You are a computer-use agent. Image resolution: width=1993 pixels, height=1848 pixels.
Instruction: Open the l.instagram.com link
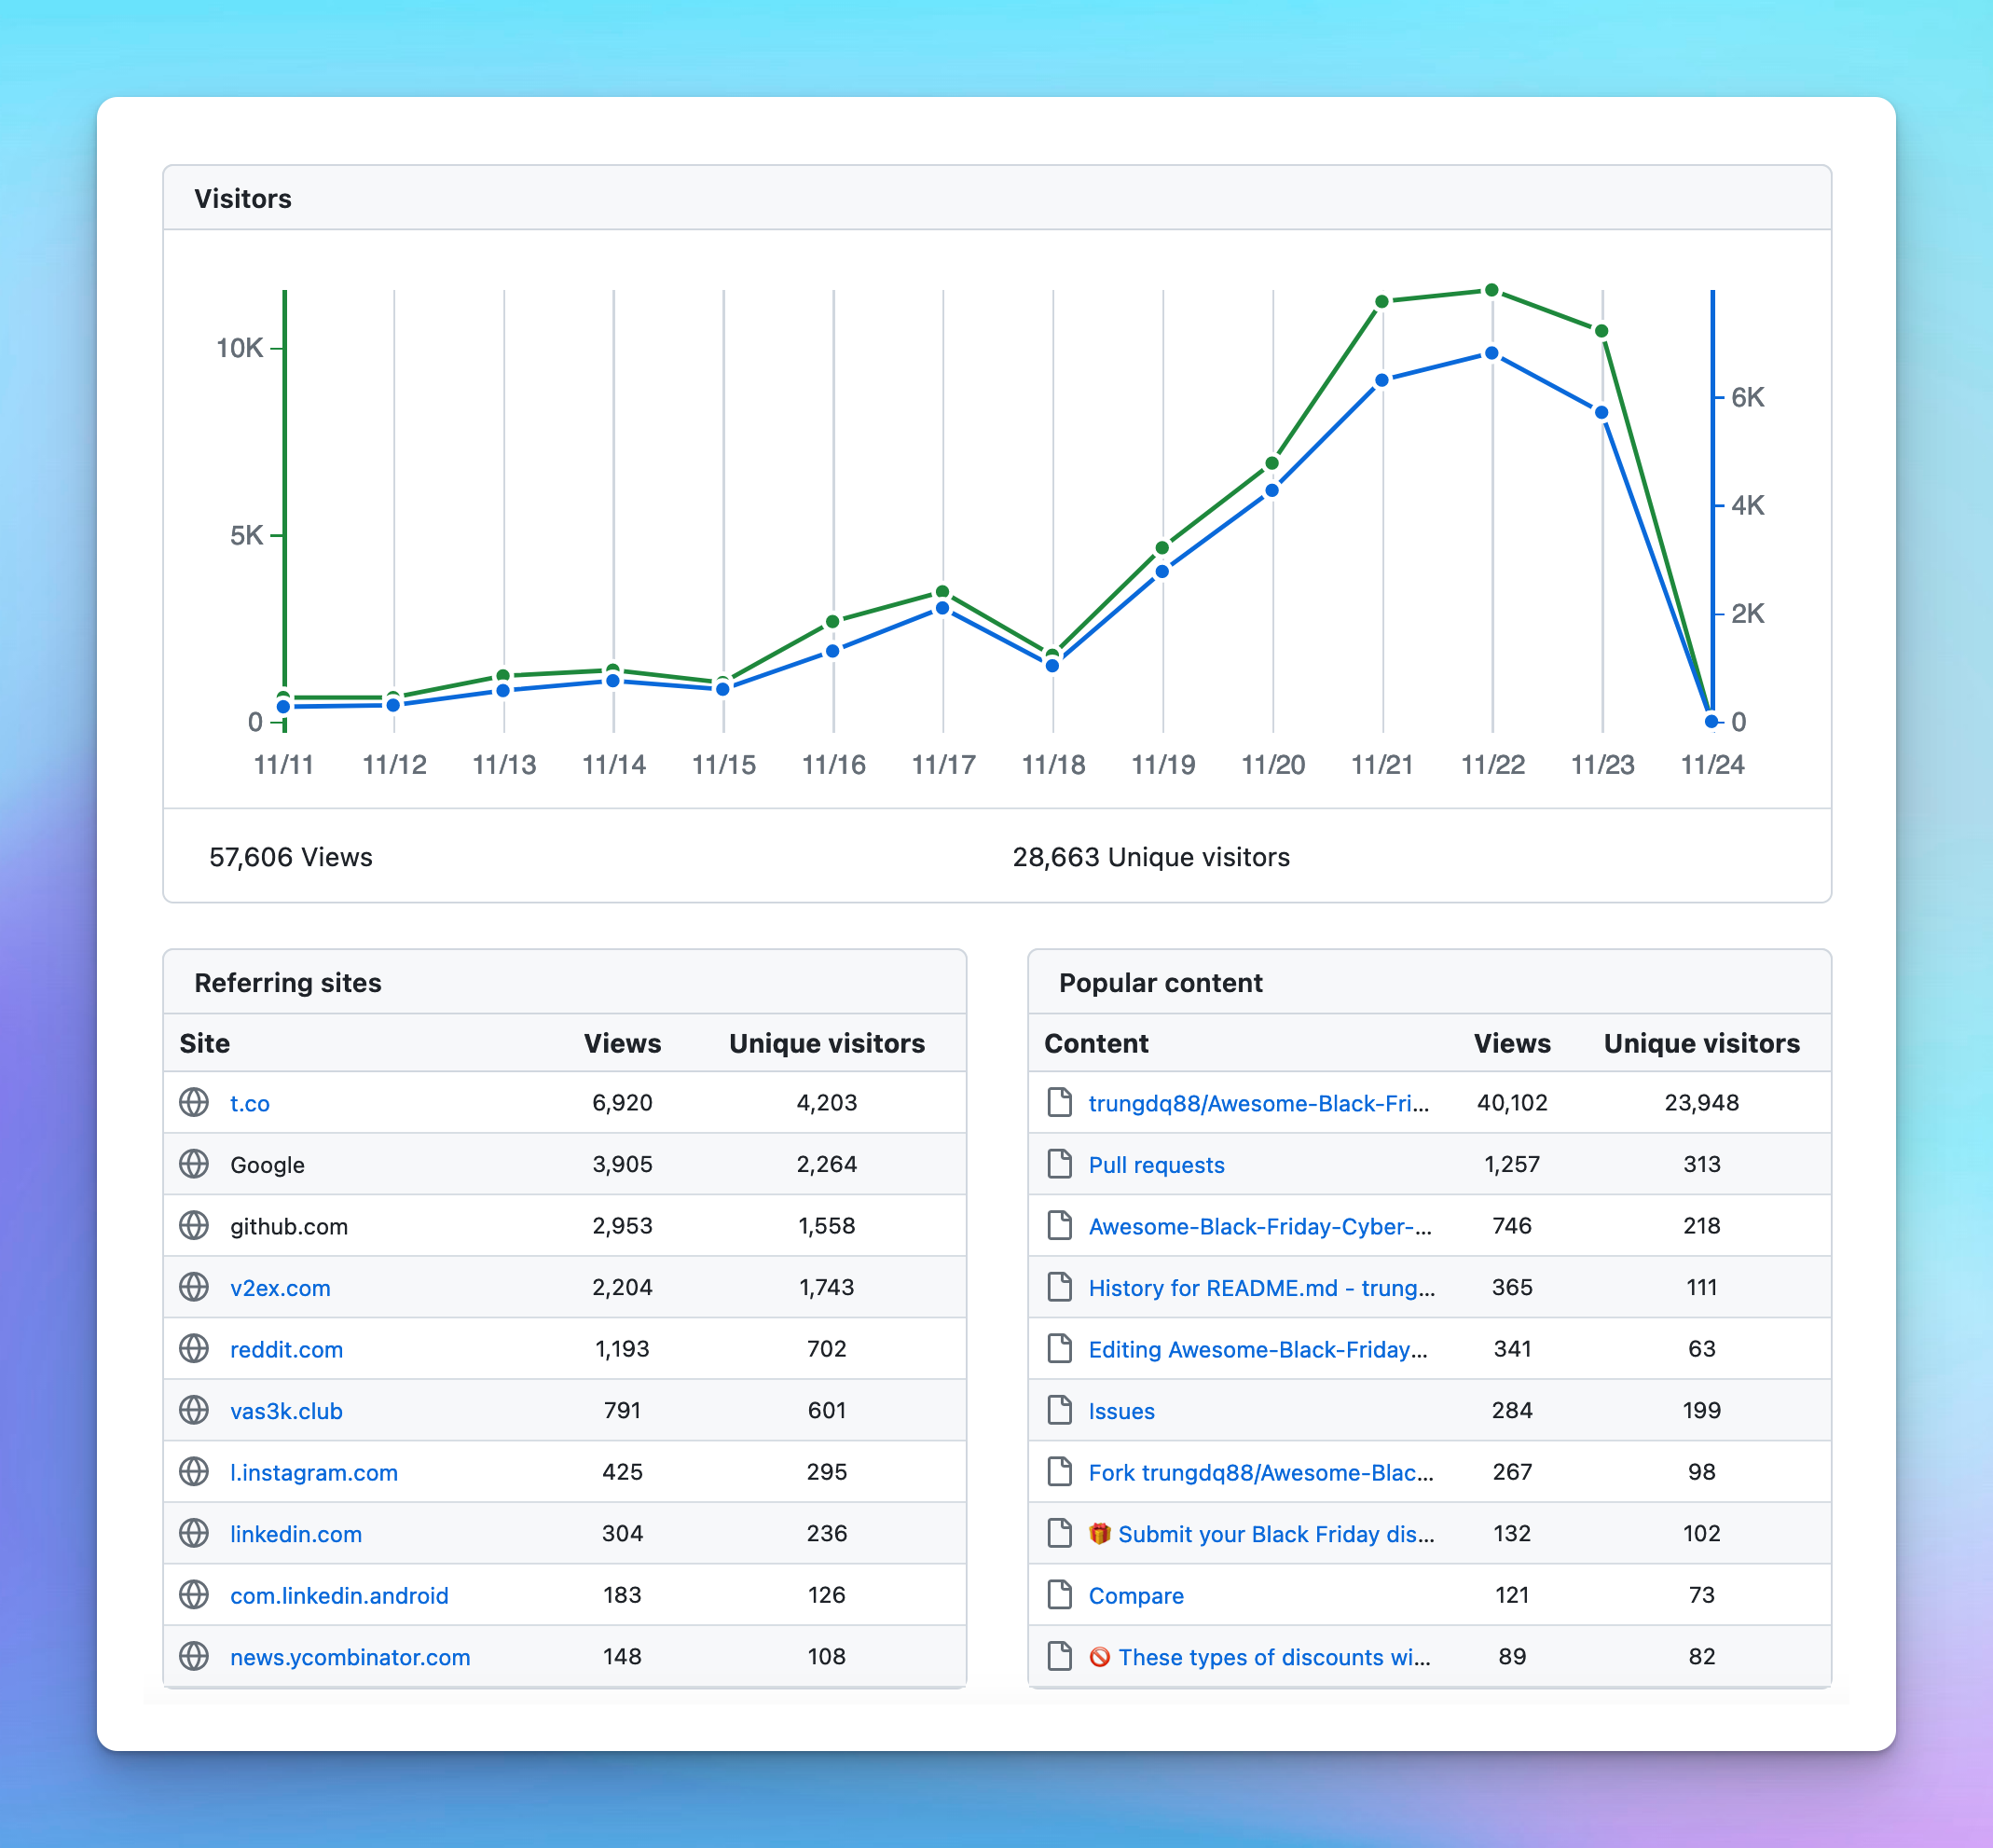coord(314,1472)
